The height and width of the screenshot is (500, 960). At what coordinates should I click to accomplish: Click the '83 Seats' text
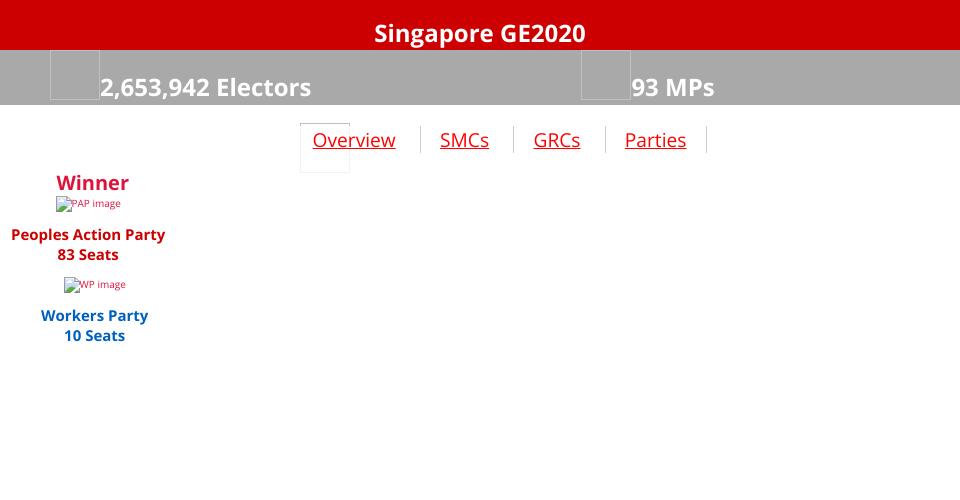tap(88, 255)
